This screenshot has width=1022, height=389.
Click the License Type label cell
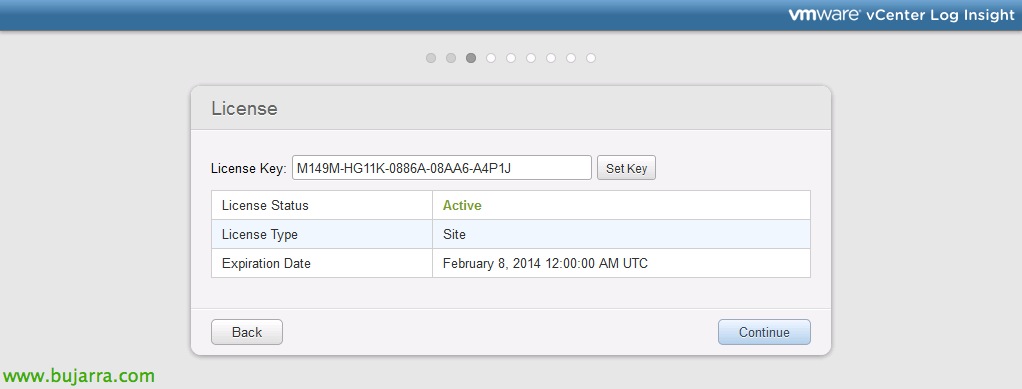point(322,235)
